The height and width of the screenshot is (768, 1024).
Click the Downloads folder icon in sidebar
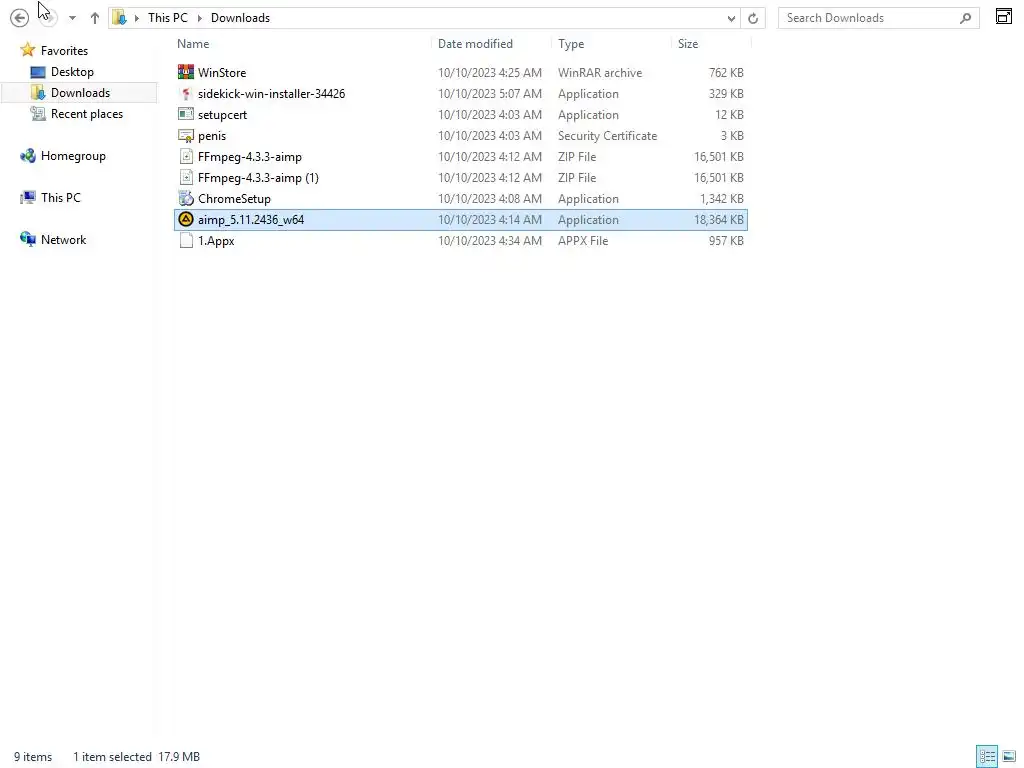click(38, 92)
